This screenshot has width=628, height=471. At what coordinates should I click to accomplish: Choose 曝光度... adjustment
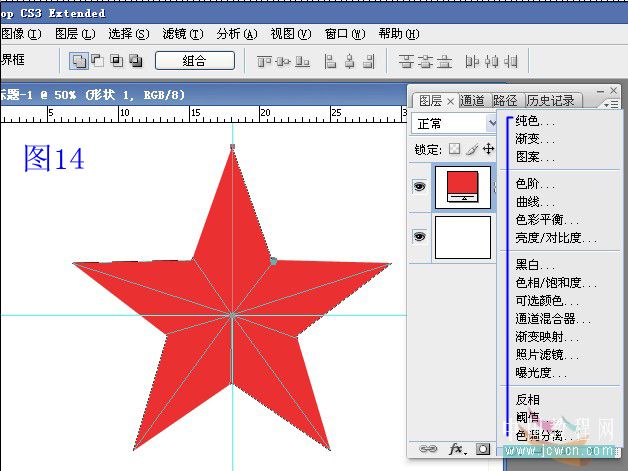point(541,373)
